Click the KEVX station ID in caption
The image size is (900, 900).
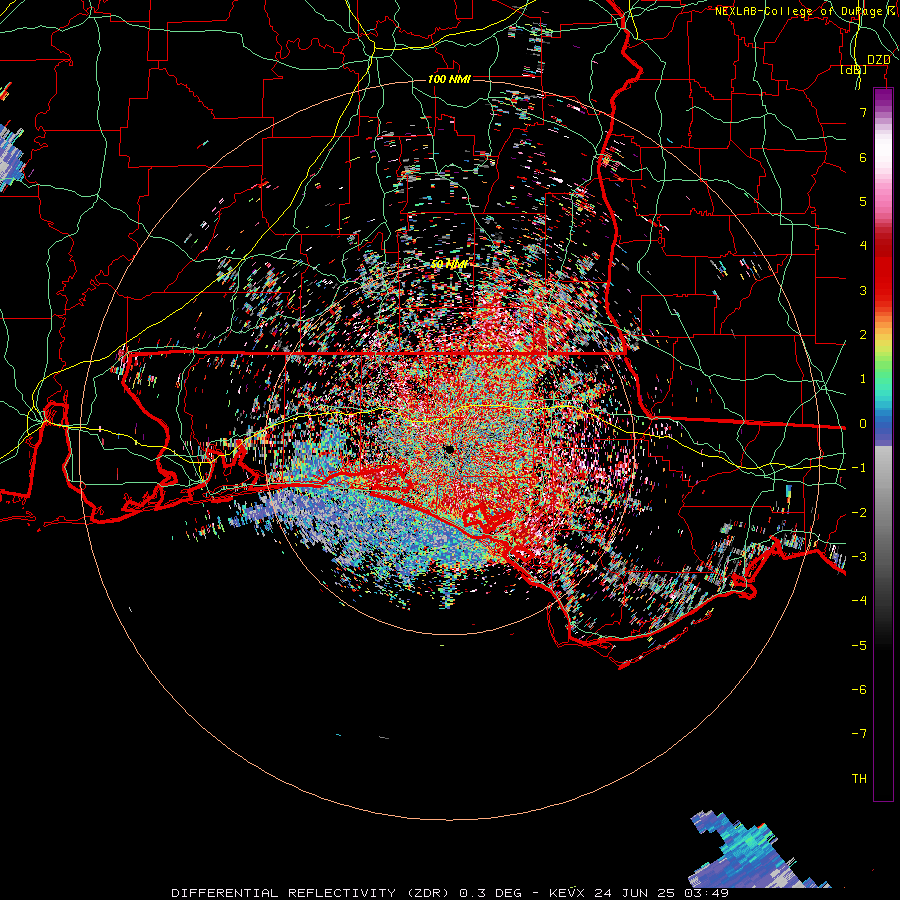point(569,893)
